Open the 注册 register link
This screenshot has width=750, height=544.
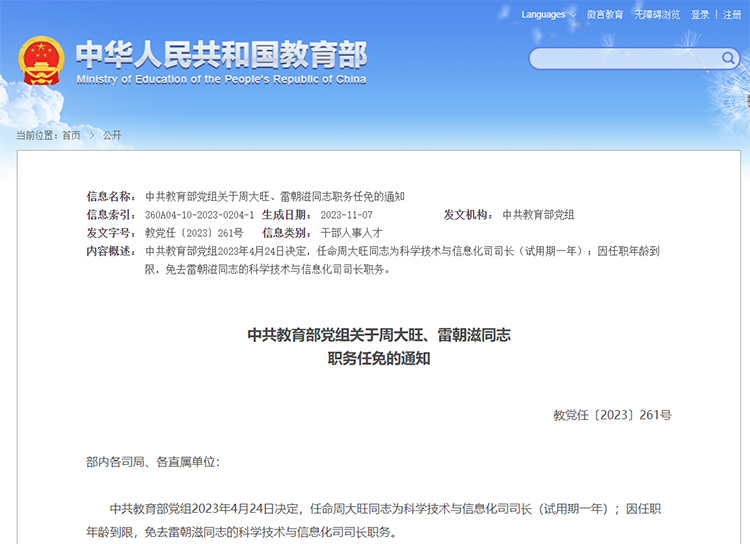point(732,15)
